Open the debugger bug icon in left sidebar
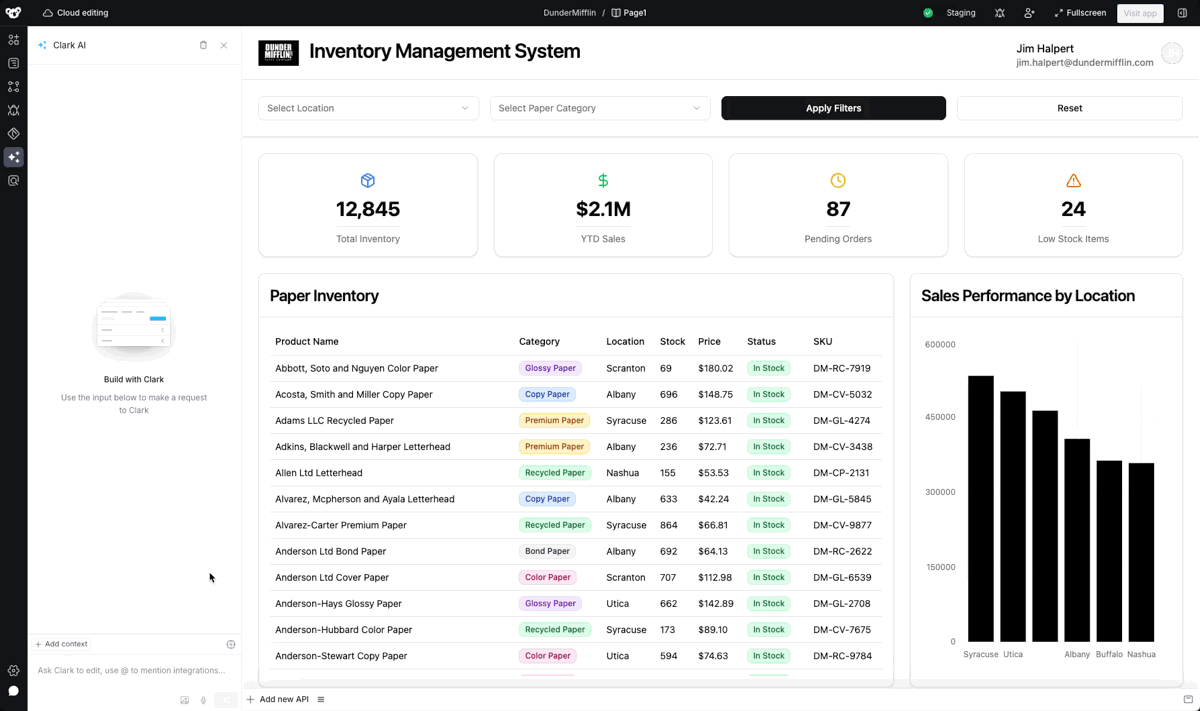The height and width of the screenshot is (711, 1200). [13, 110]
